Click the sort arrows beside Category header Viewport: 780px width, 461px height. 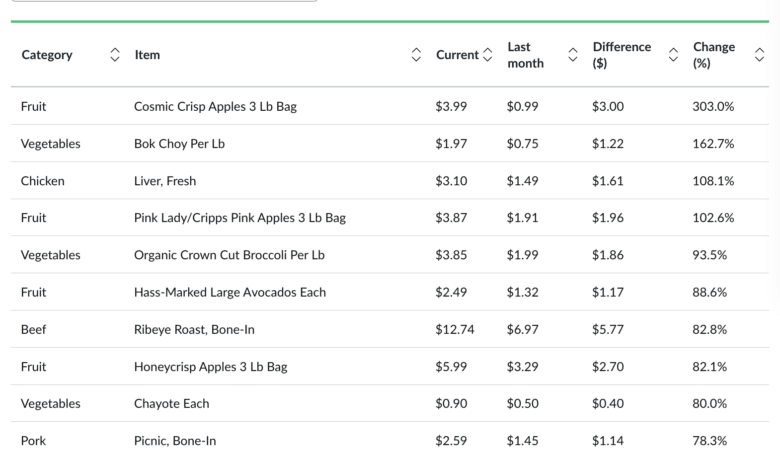pyautogui.click(x=114, y=55)
